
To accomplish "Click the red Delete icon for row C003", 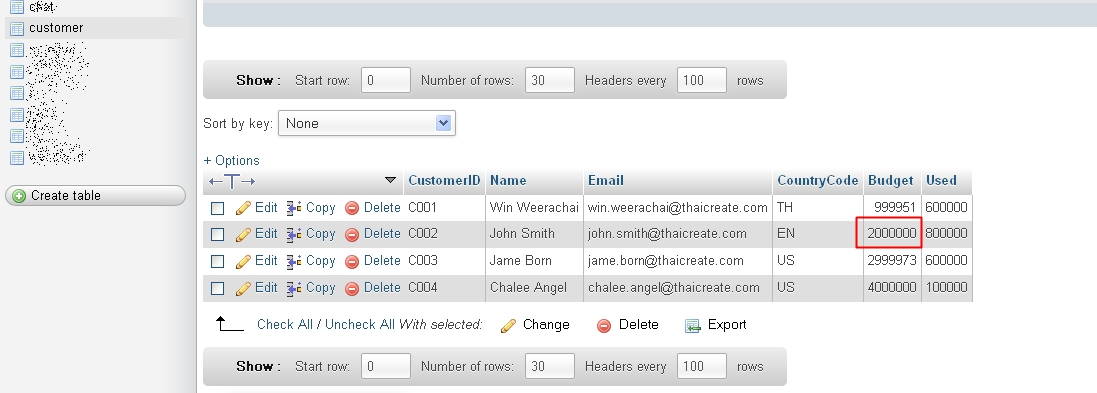I will [352, 262].
